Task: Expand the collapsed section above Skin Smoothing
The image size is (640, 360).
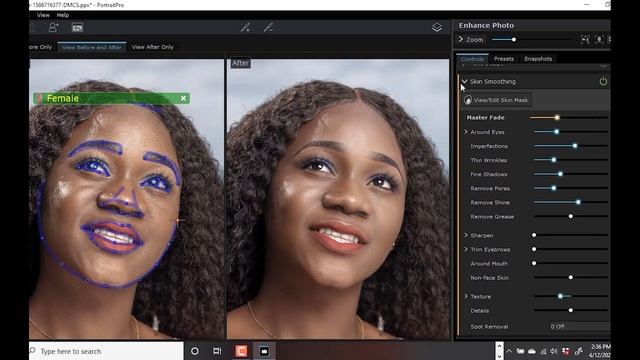Action: coord(464,65)
